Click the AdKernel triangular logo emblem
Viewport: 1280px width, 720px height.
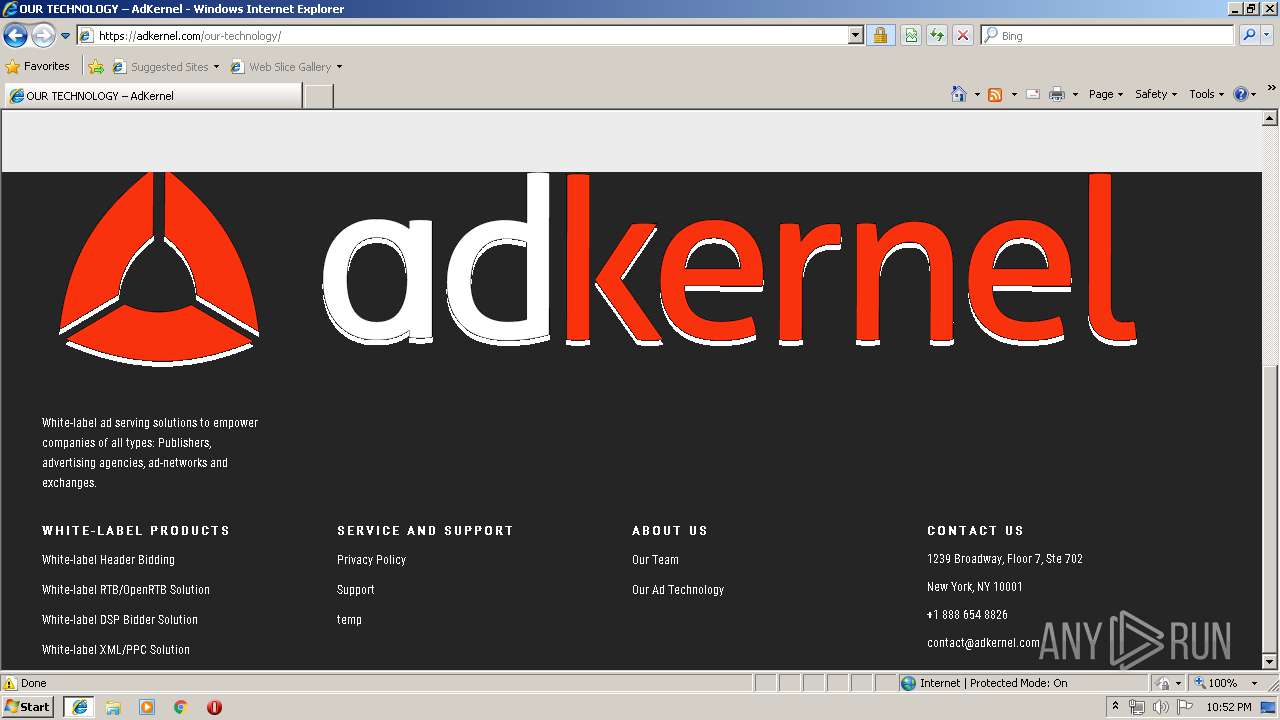point(159,269)
